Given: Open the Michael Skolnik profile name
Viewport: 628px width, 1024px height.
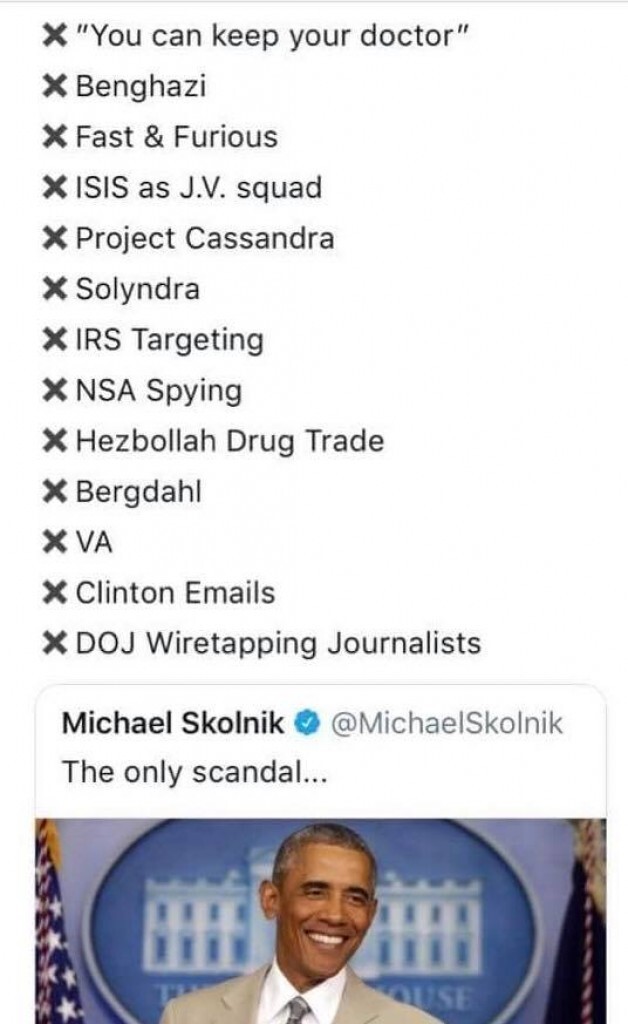Looking at the screenshot, I should [173, 724].
